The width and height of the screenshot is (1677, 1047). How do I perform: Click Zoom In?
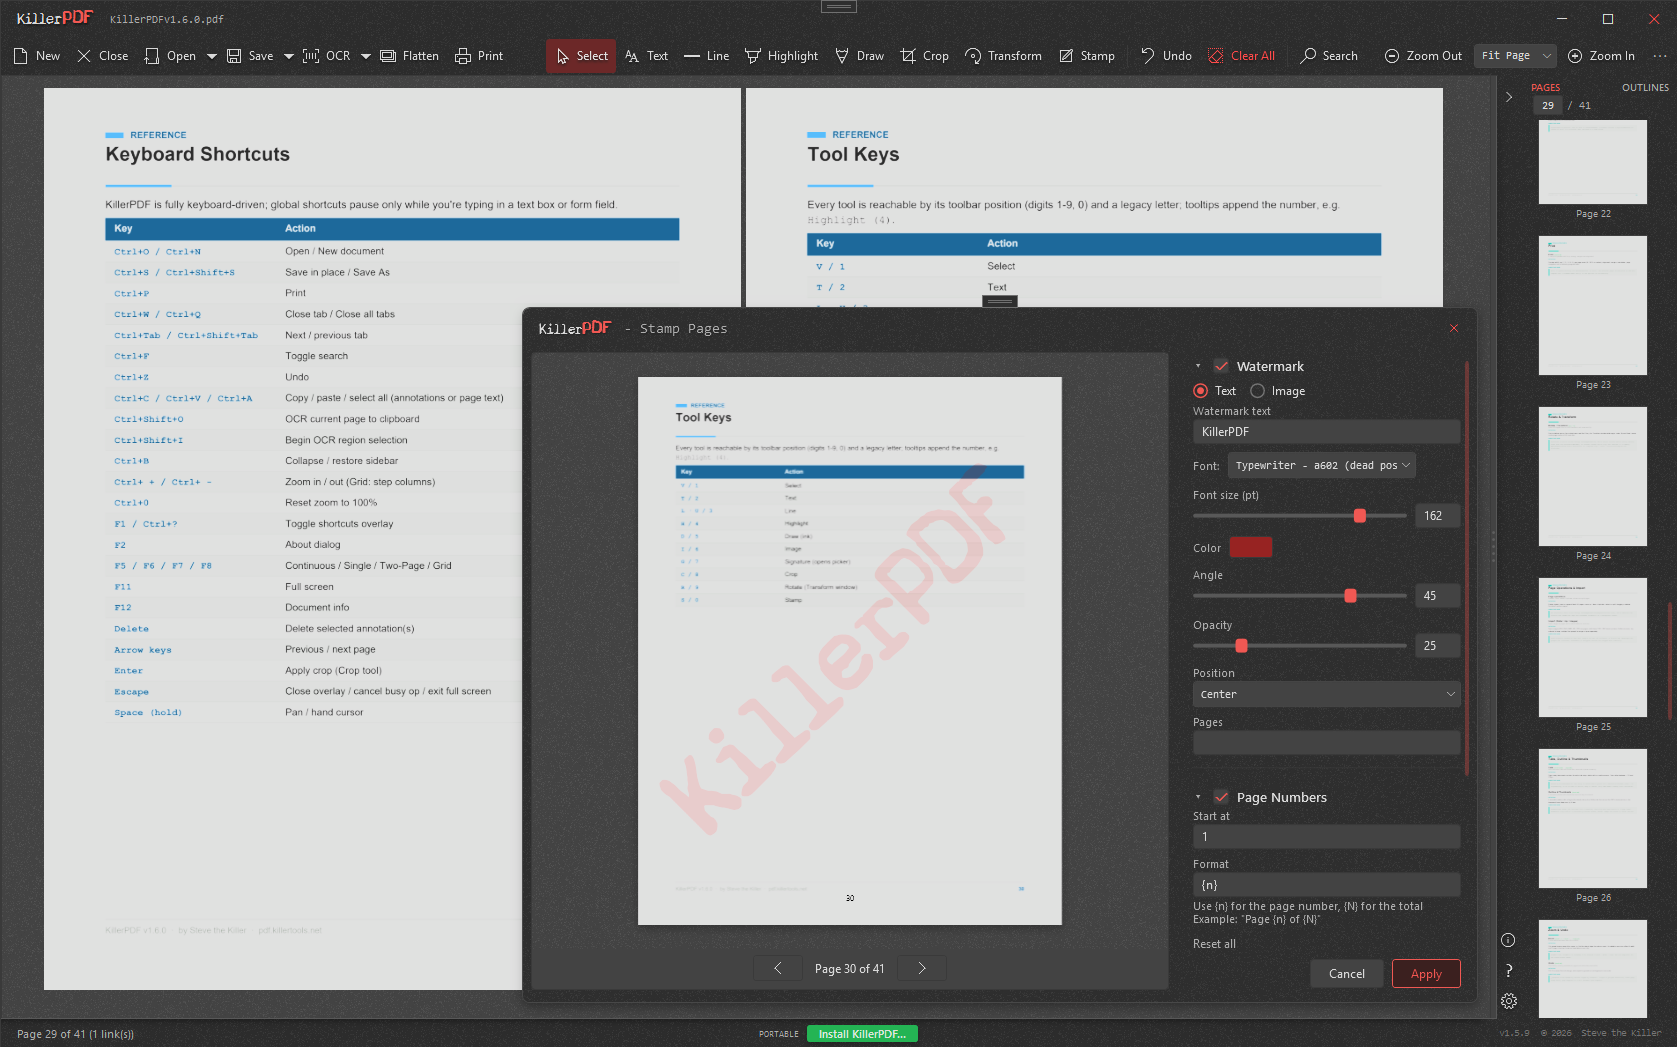(1601, 56)
